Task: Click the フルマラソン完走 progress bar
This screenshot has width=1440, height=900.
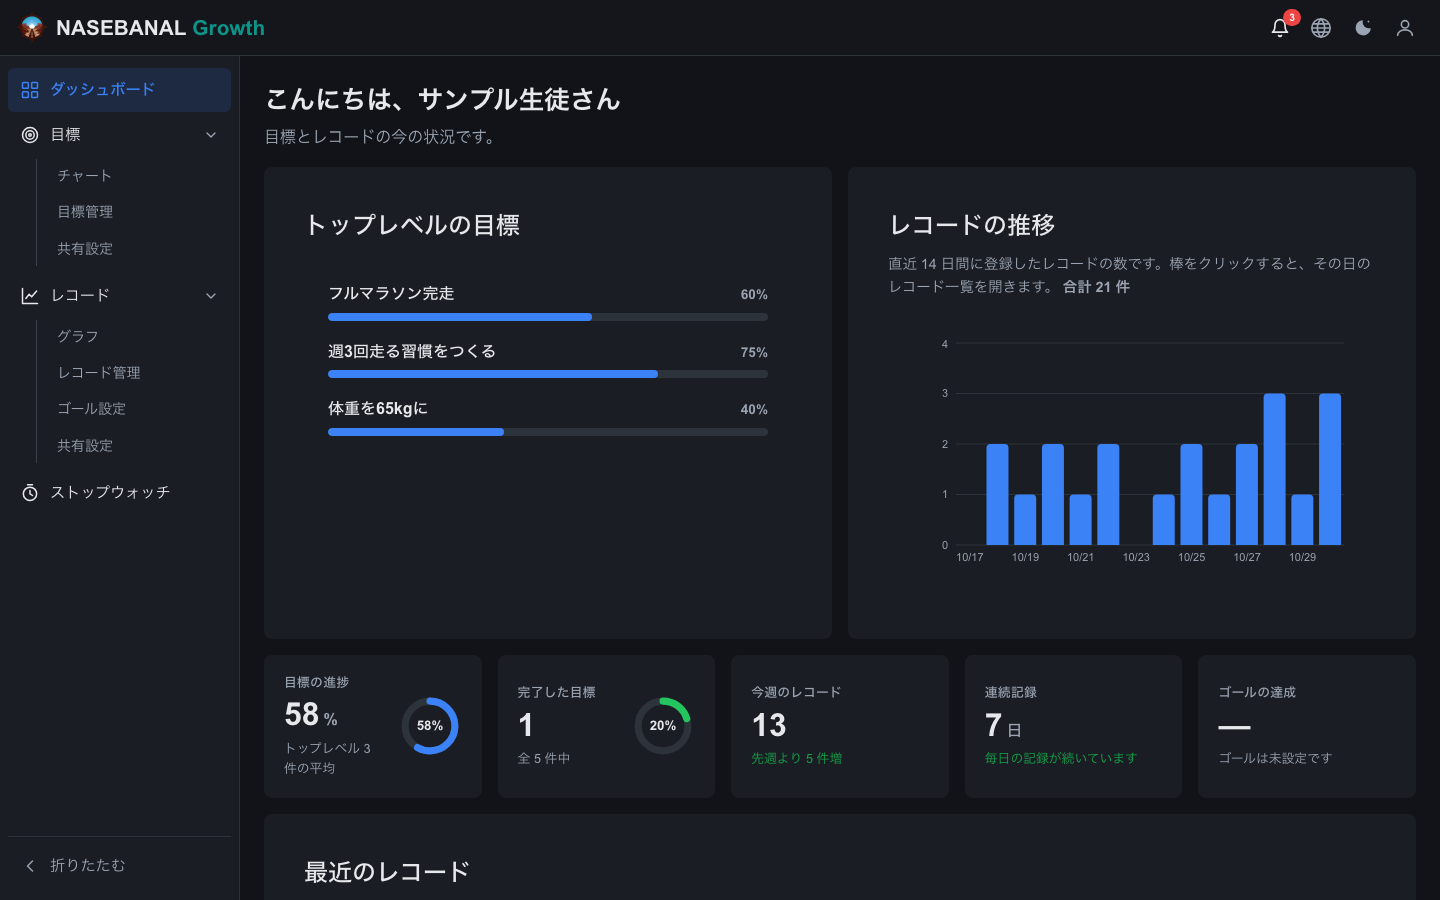Action: [x=548, y=317]
